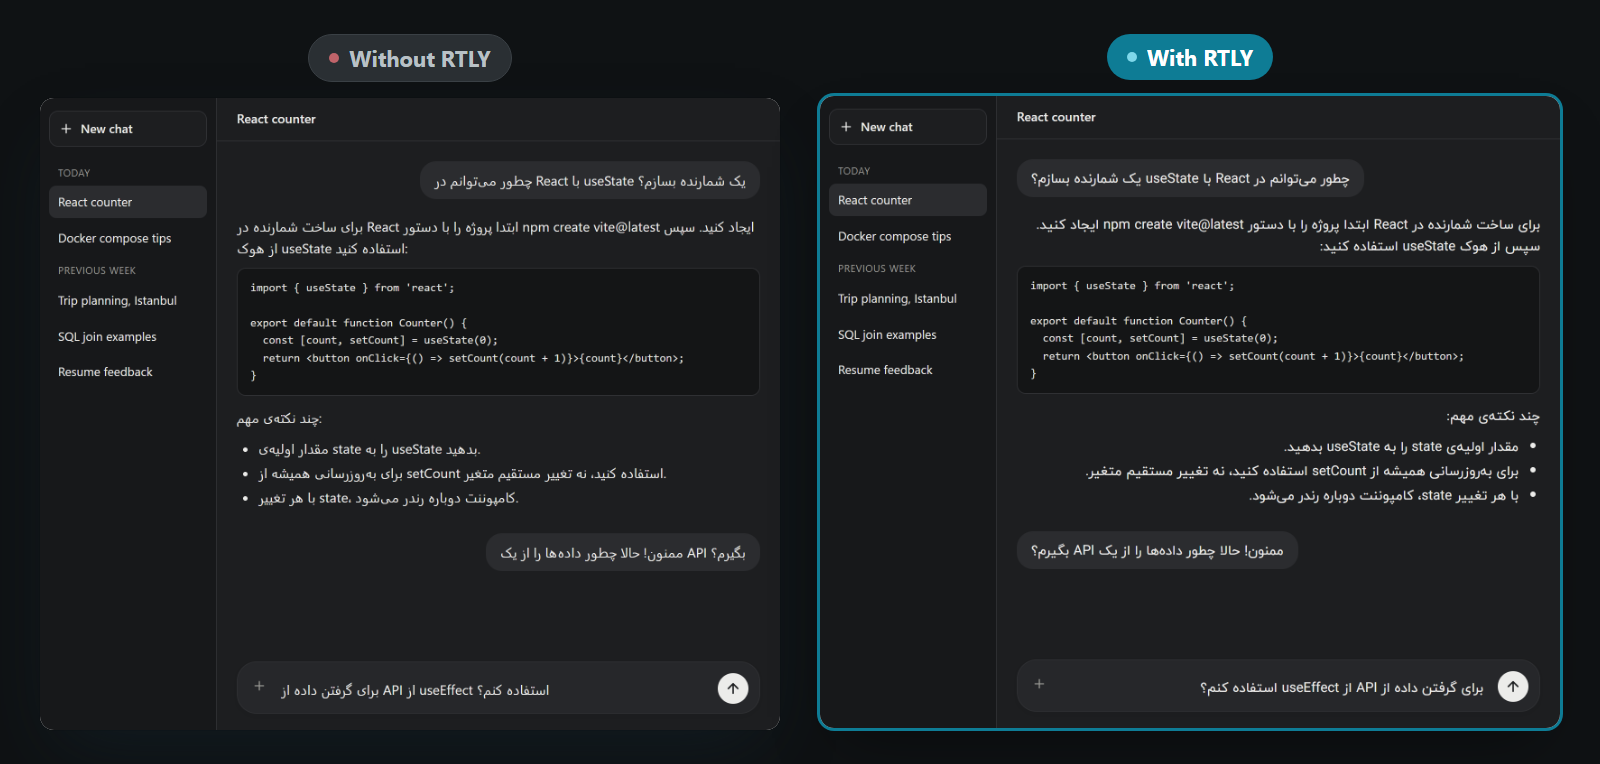Open Resume feedback in Without RTLY sidebar
Screen dimensions: 1600x764
point(128,372)
